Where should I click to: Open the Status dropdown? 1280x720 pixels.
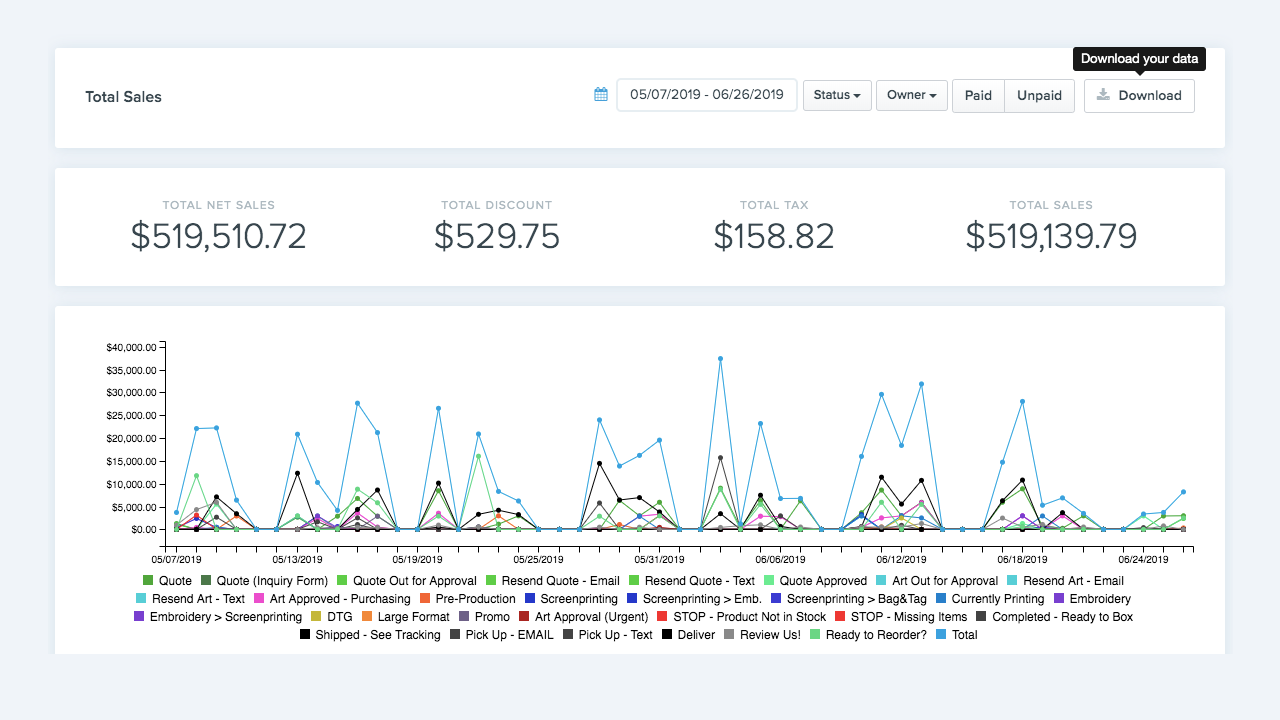(837, 96)
